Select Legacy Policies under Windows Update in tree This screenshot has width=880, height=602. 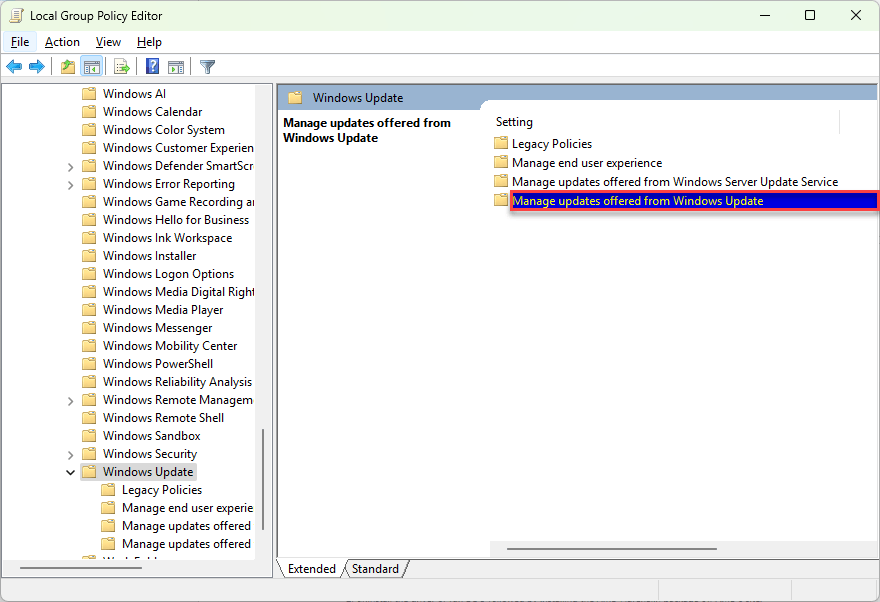(x=162, y=490)
